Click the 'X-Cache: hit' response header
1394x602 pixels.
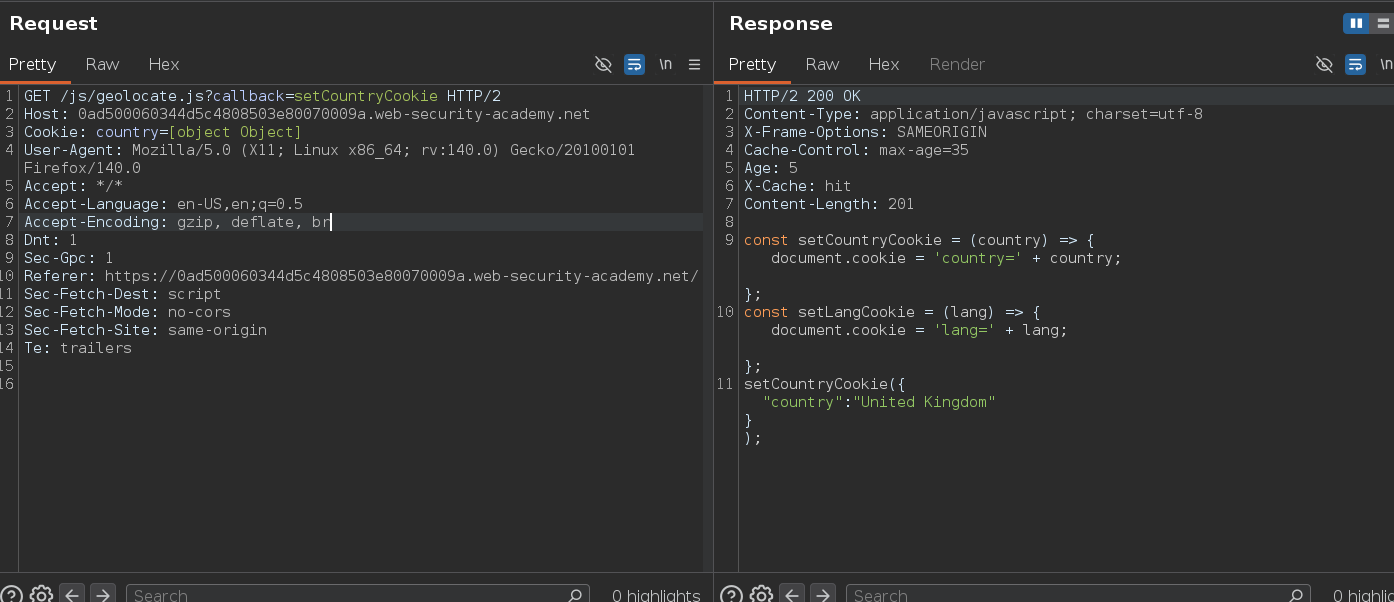[798, 186]
